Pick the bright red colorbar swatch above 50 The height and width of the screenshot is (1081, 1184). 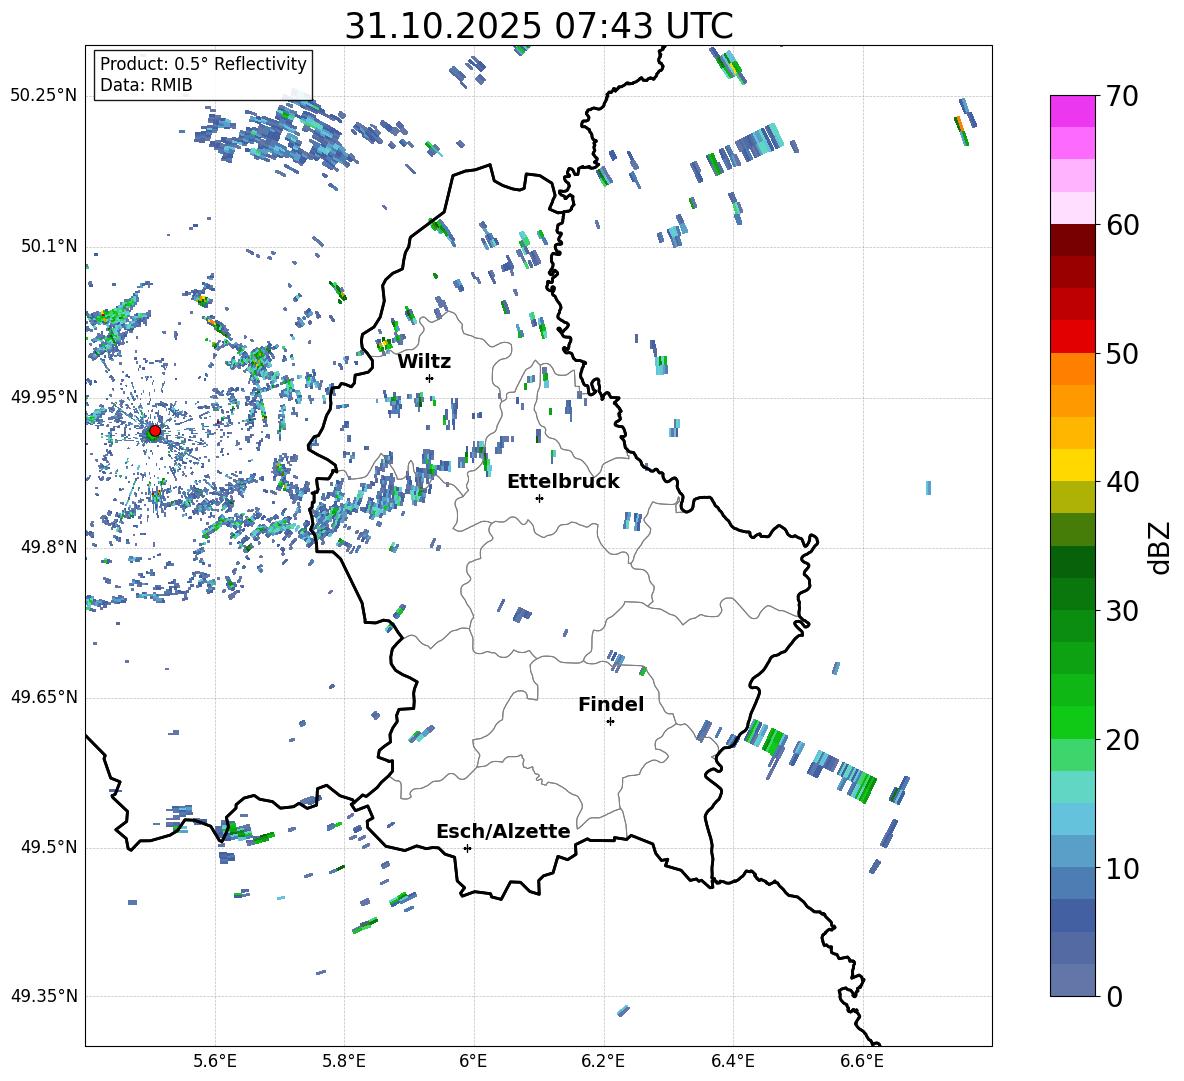point(1072,336)
